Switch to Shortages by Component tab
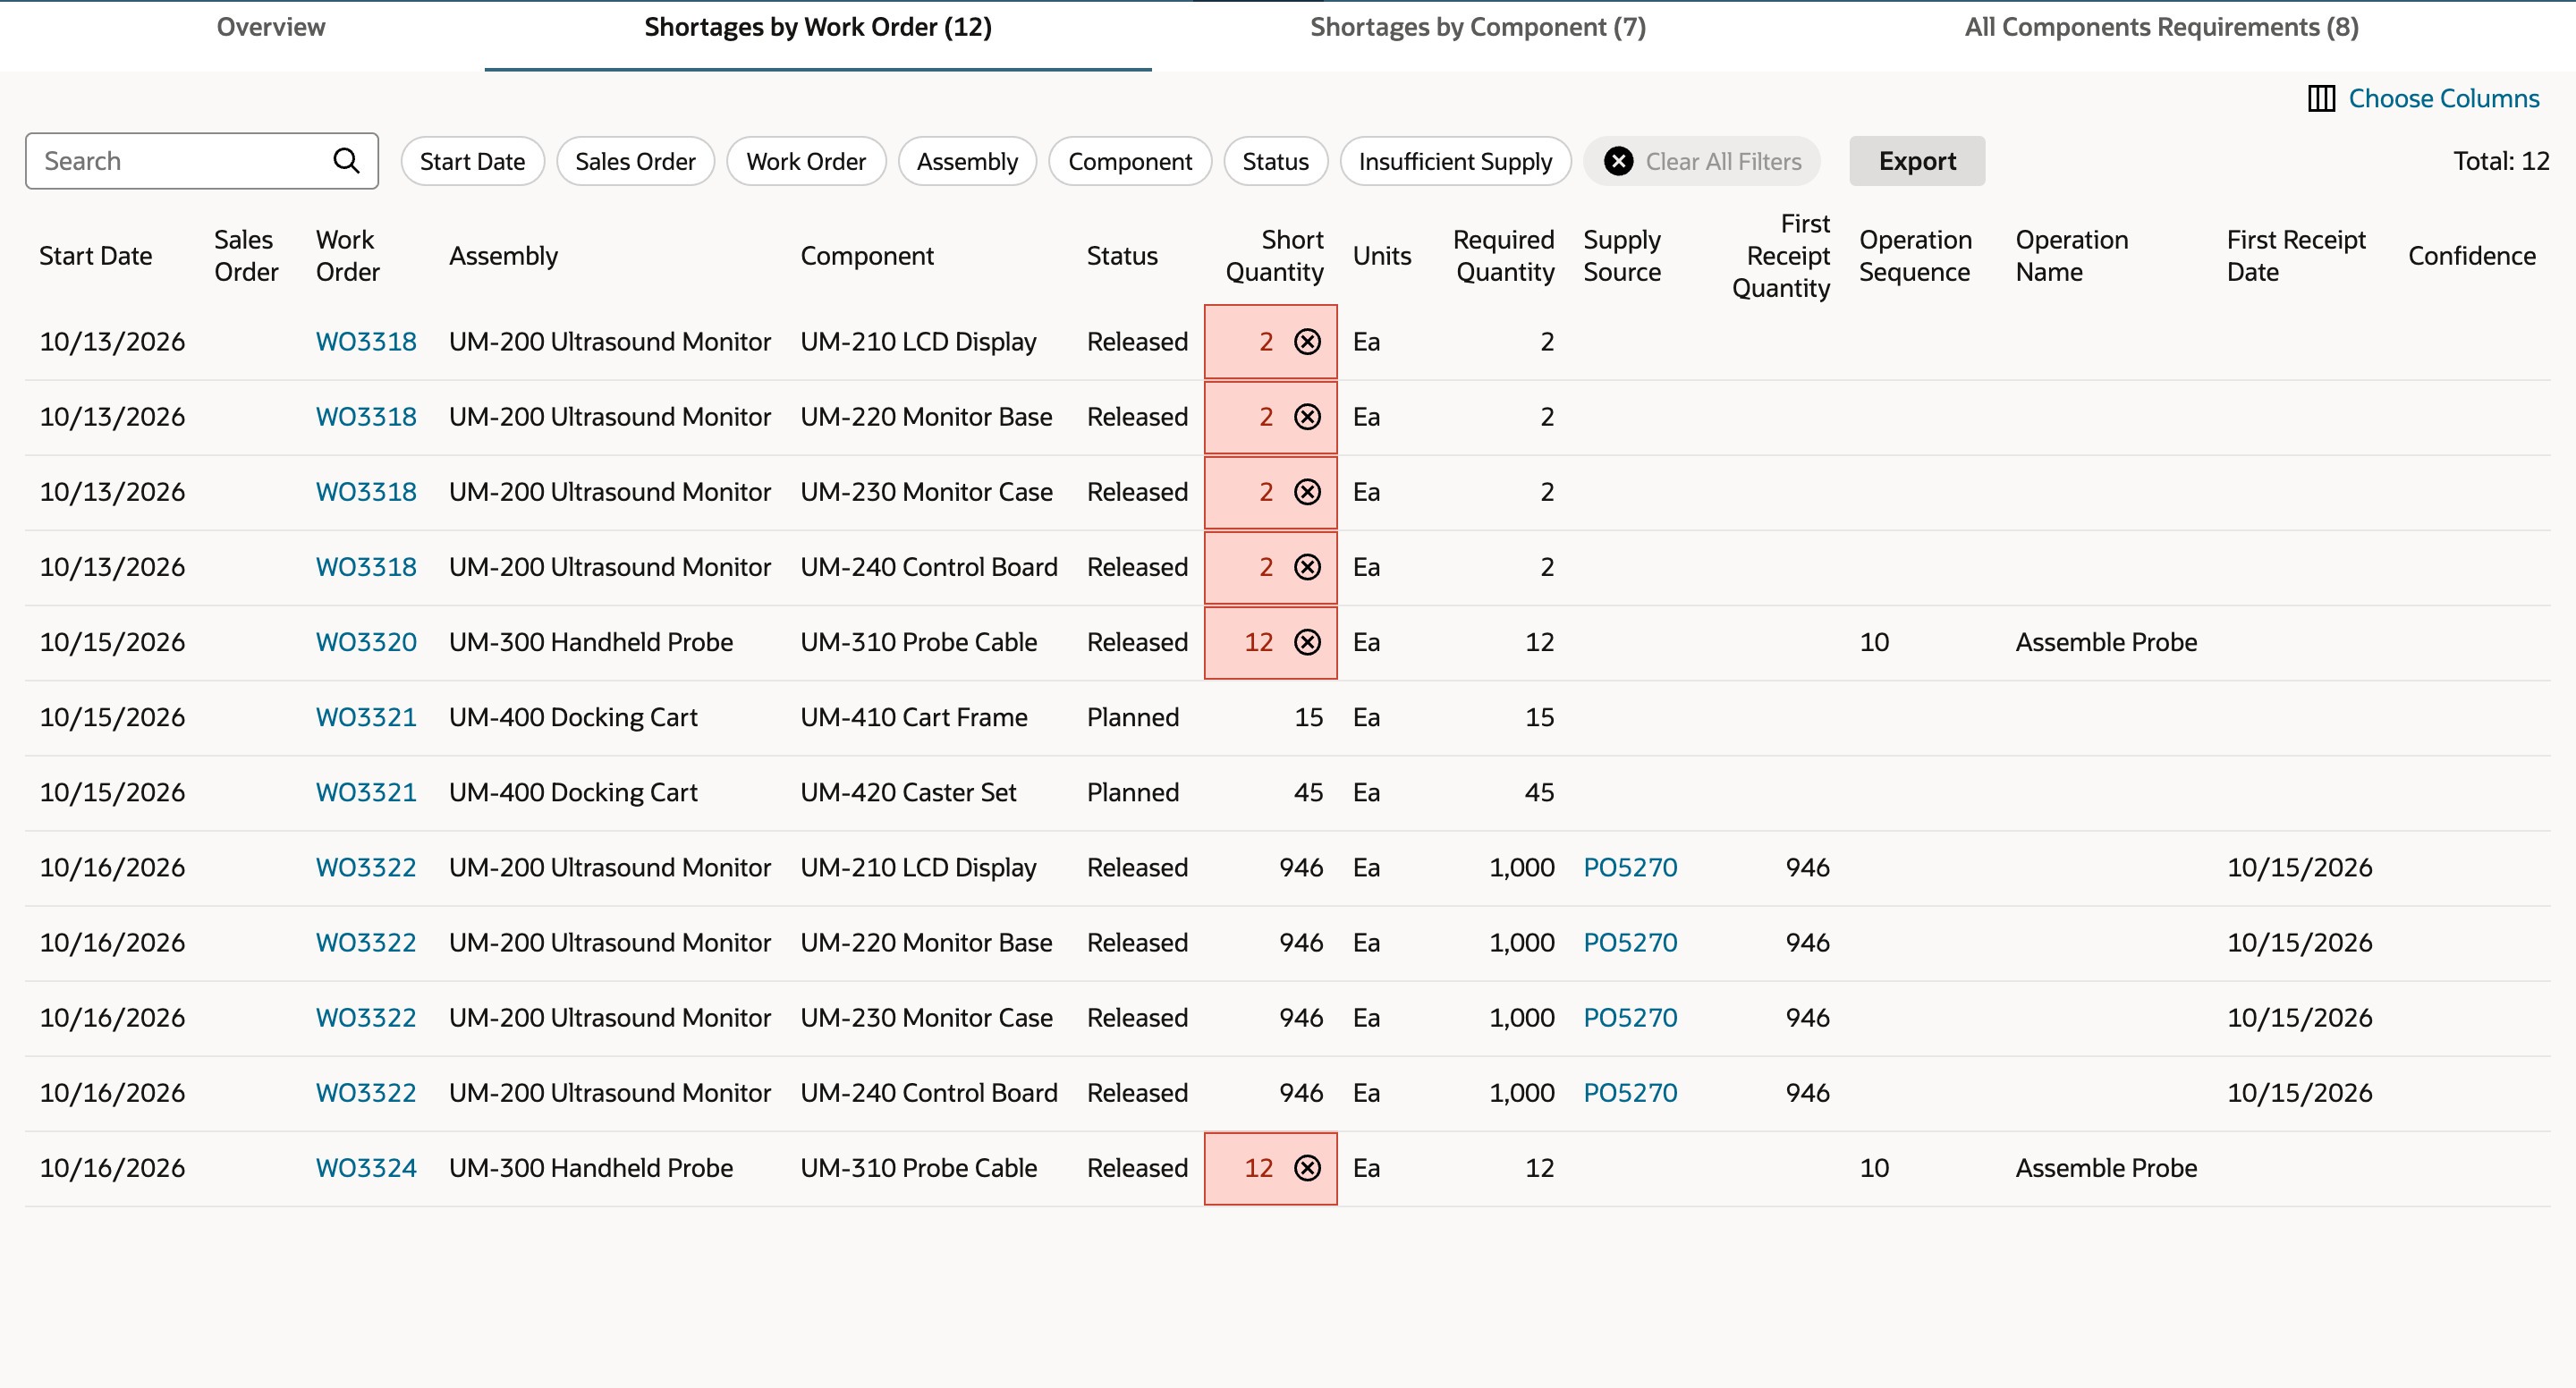The width and height of the screenshot is (2576, 1388). click(x=1478, y=27)
